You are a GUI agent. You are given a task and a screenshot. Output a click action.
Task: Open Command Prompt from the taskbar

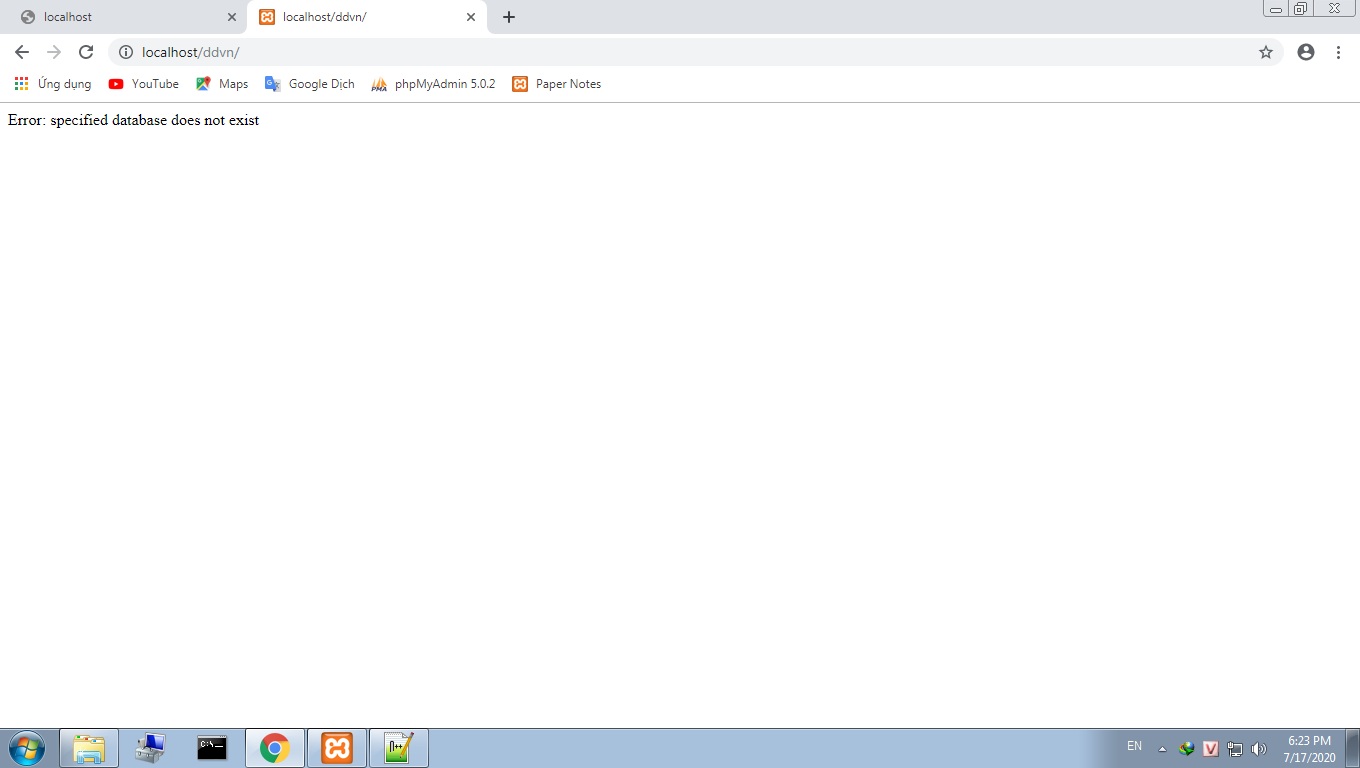tap(212, 748)
